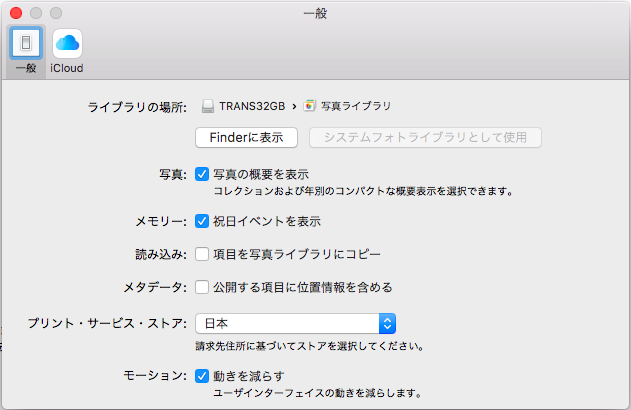Viewport: 631px width, 410px height.
Task: Click the TRANS32GB path text
Action: pos(252,106)
